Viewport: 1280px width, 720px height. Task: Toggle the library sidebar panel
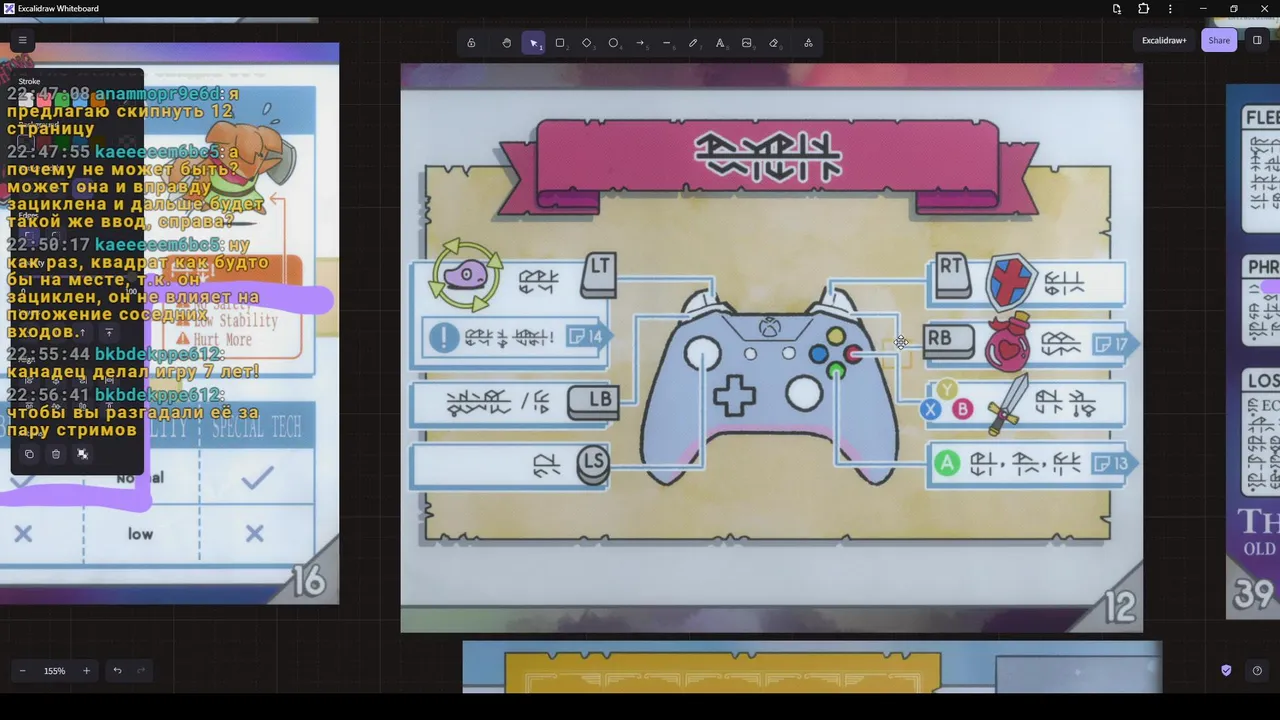(x=1257, y=41)
